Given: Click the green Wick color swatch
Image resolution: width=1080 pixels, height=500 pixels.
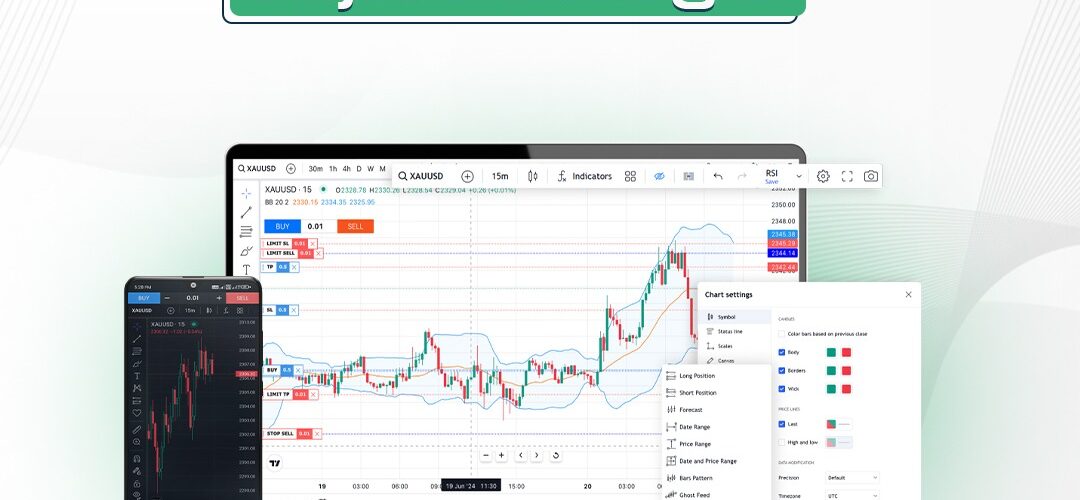Looking at the screenshot, I should 831,388.
